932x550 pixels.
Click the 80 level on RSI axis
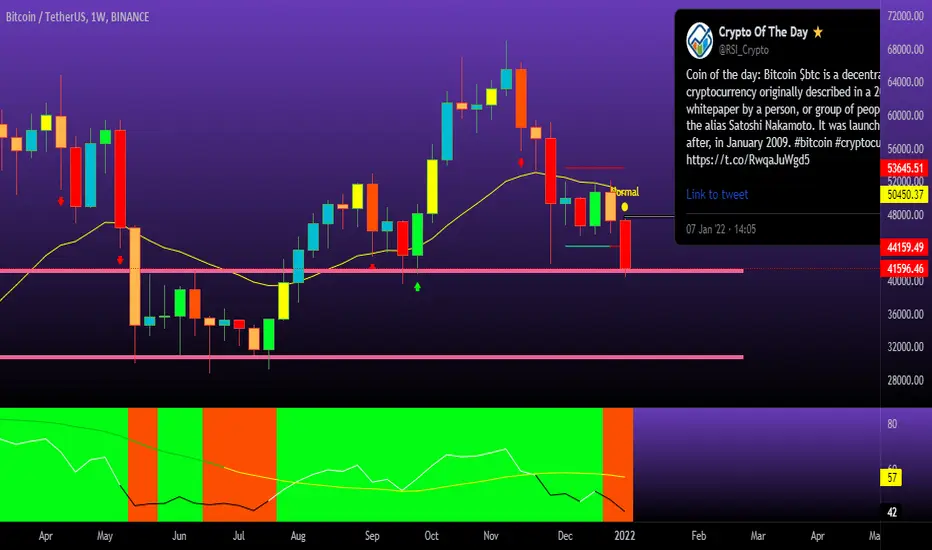coord(892,424)
